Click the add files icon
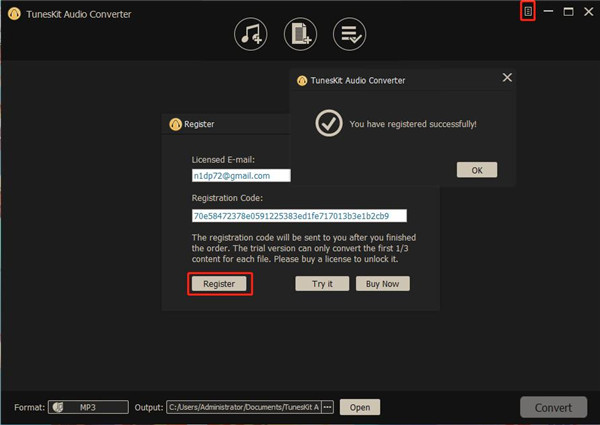600x425 pixels. coord(300,34)
